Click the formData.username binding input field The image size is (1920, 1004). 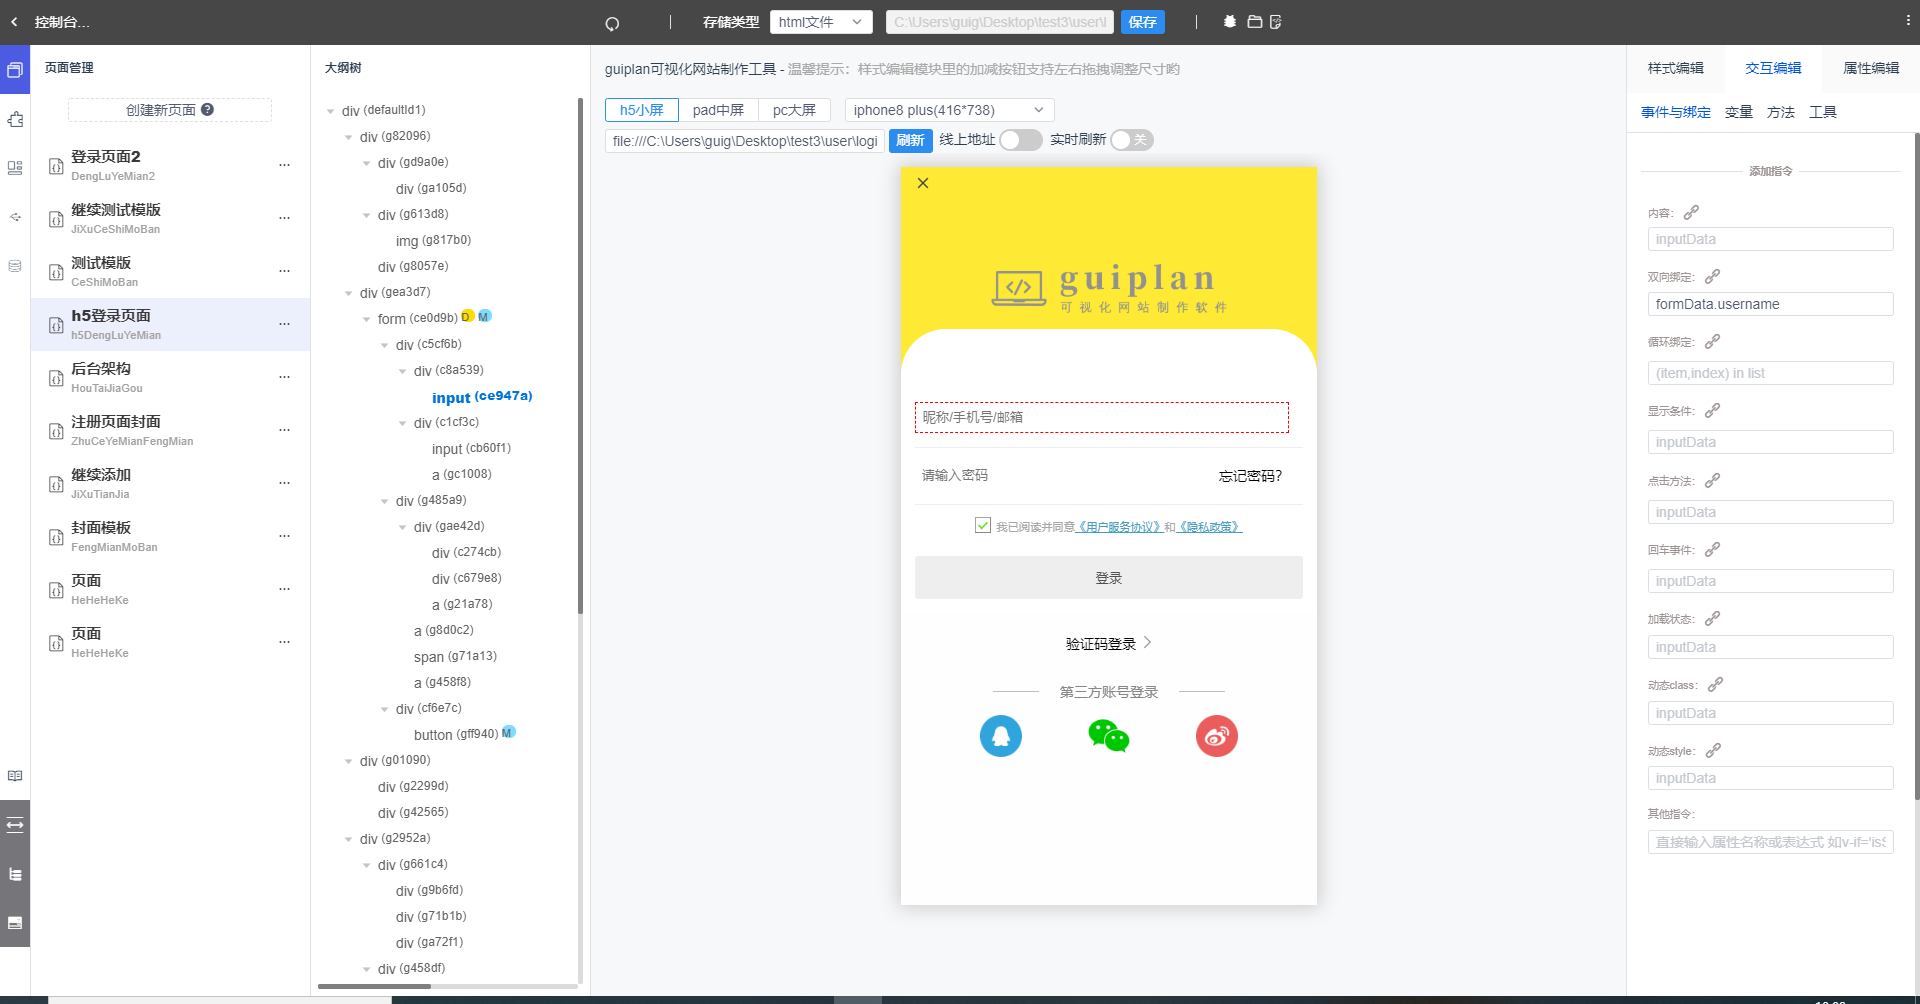tap(1769, 304)
